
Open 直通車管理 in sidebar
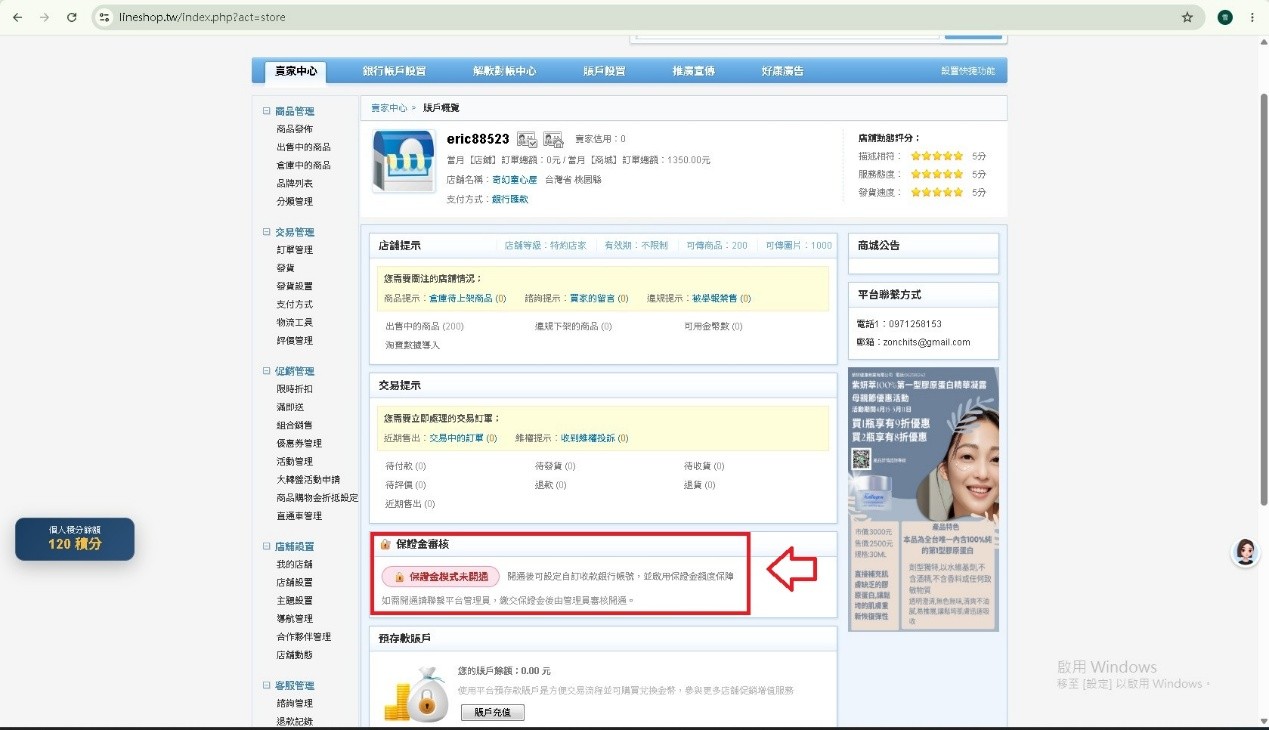299,516
